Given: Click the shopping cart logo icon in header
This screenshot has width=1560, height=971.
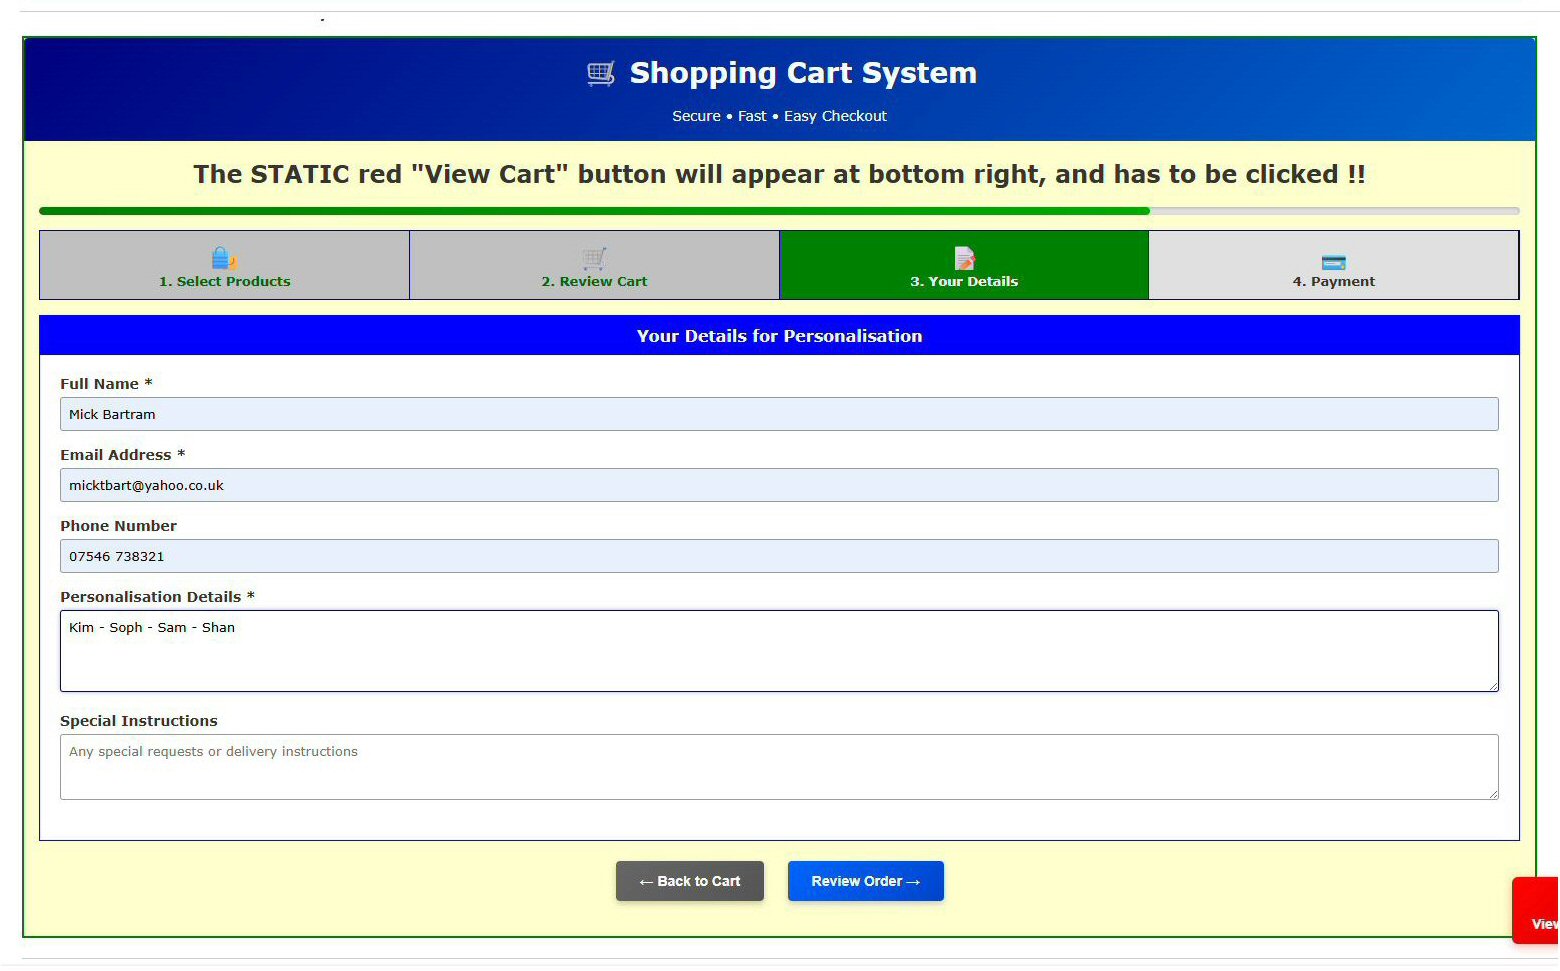Looking at the screenshot, I should click(x=600, y=73).
